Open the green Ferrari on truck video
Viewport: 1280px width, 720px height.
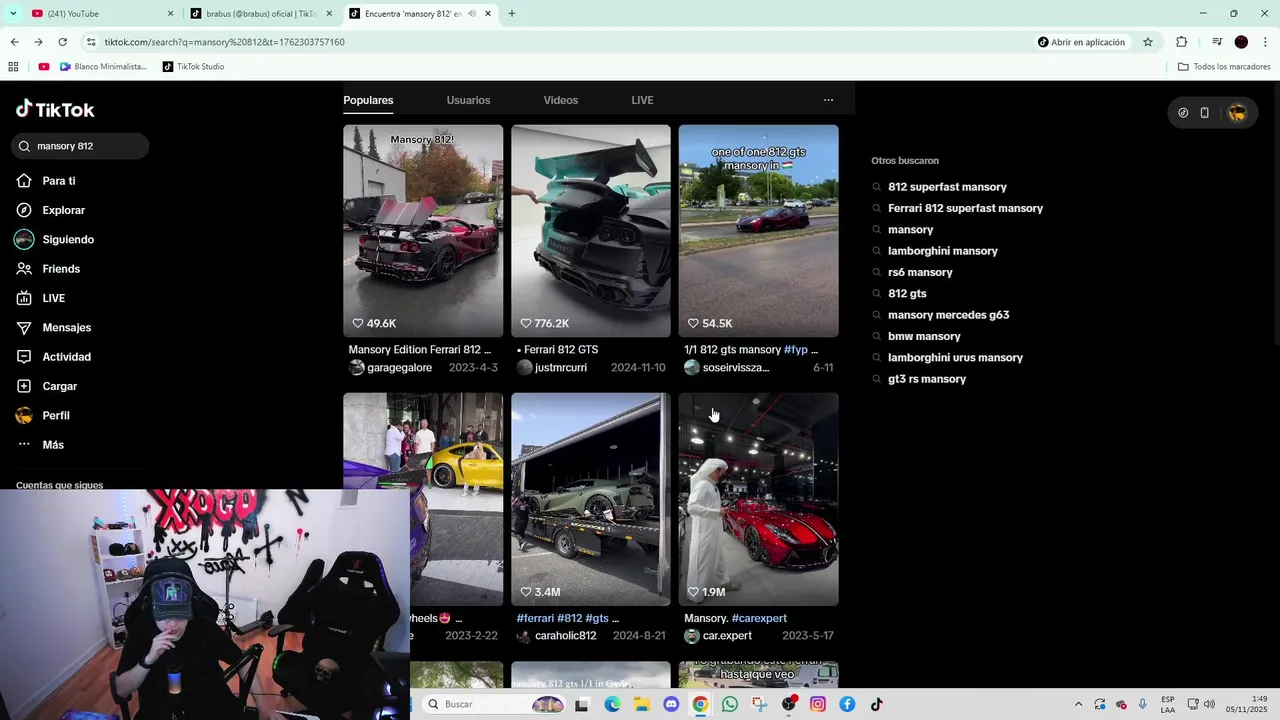point(591,499)
